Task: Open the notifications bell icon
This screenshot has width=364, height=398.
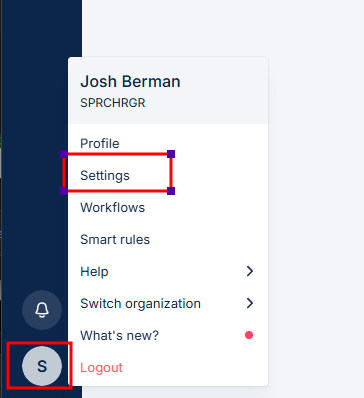Action: point(42,310)
